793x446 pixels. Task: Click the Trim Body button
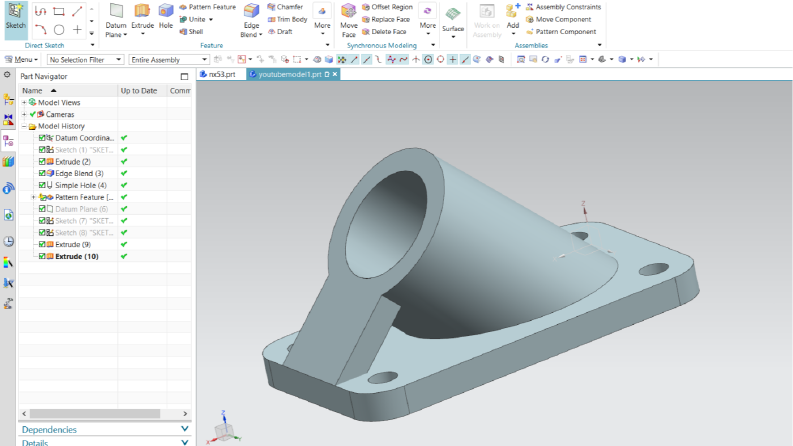(287, 19)
